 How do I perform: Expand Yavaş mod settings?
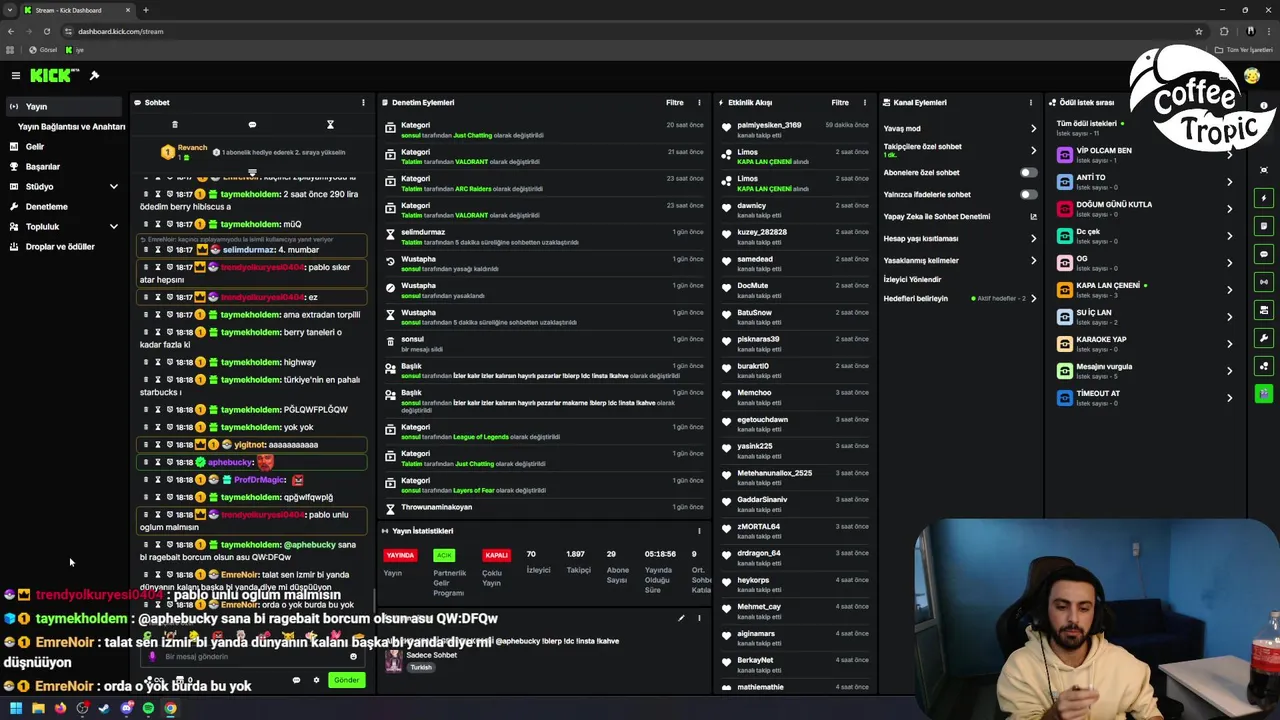point(1033,128)
